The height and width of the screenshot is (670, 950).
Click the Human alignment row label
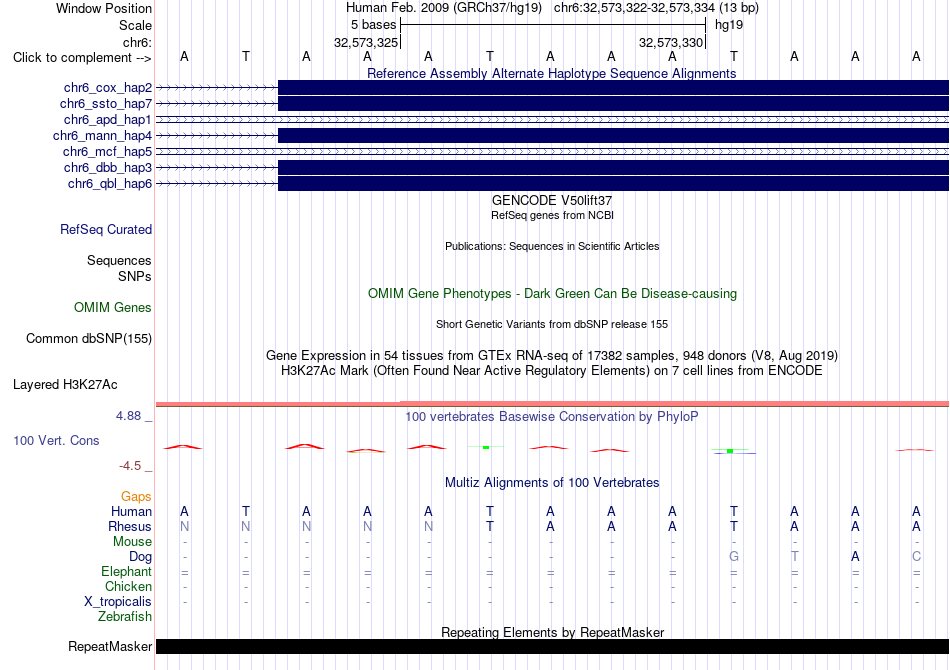coord(131,512)
